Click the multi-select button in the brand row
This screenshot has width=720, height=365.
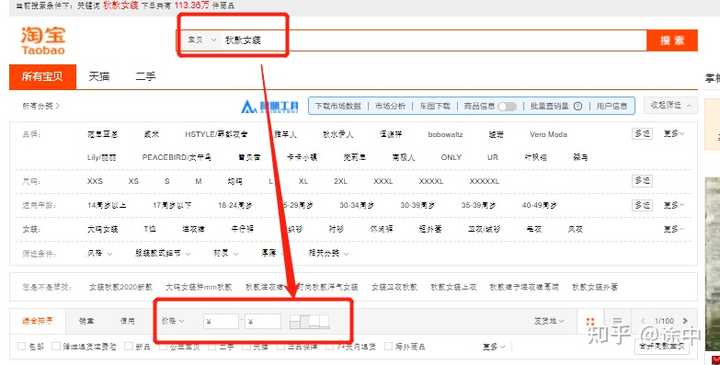[x=642, y=134]
